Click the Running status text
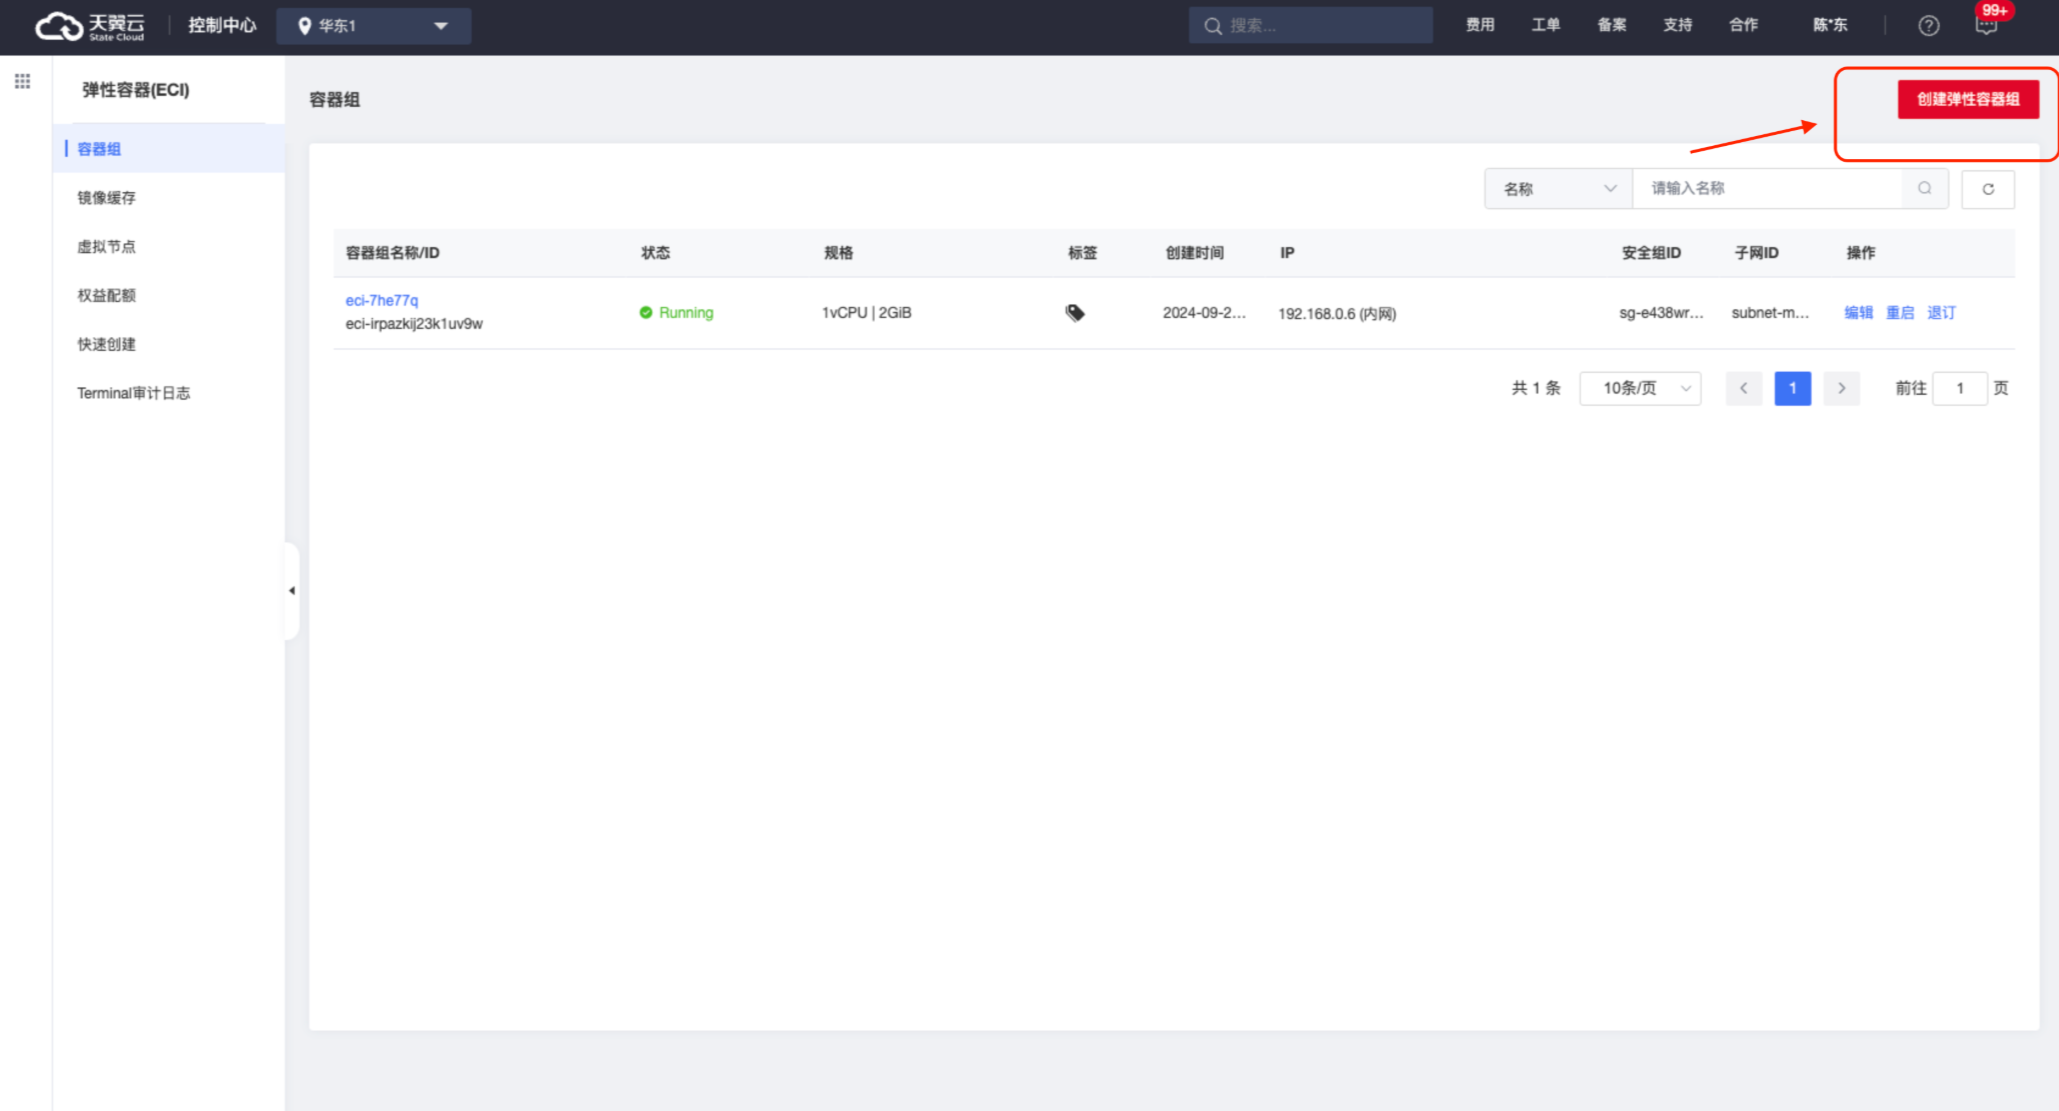The height and width of the screenshot is (1111, 2059). tap(686, 313)
